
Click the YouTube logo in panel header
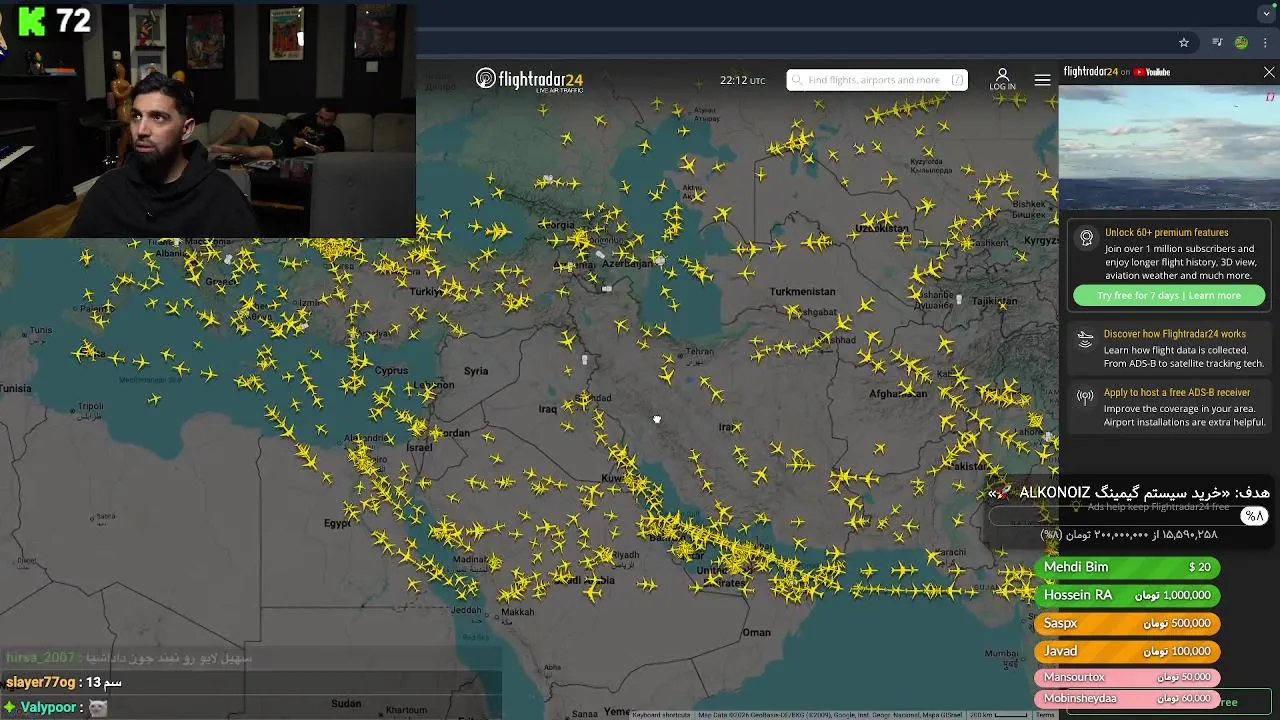point(1151,72)
